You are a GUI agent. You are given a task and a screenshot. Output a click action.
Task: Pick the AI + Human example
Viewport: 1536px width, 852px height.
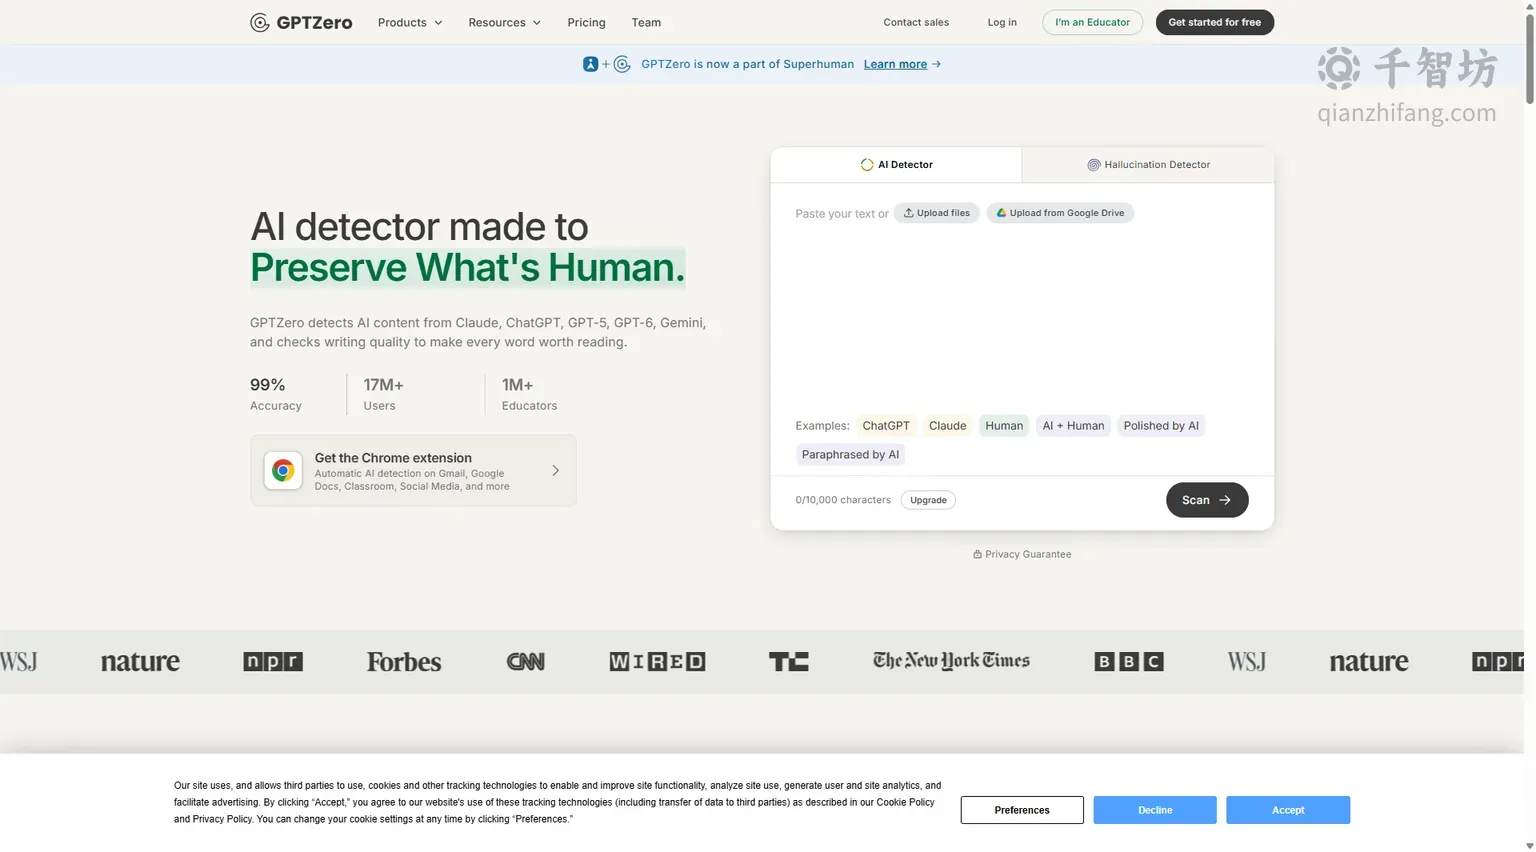pos(1073,426)
